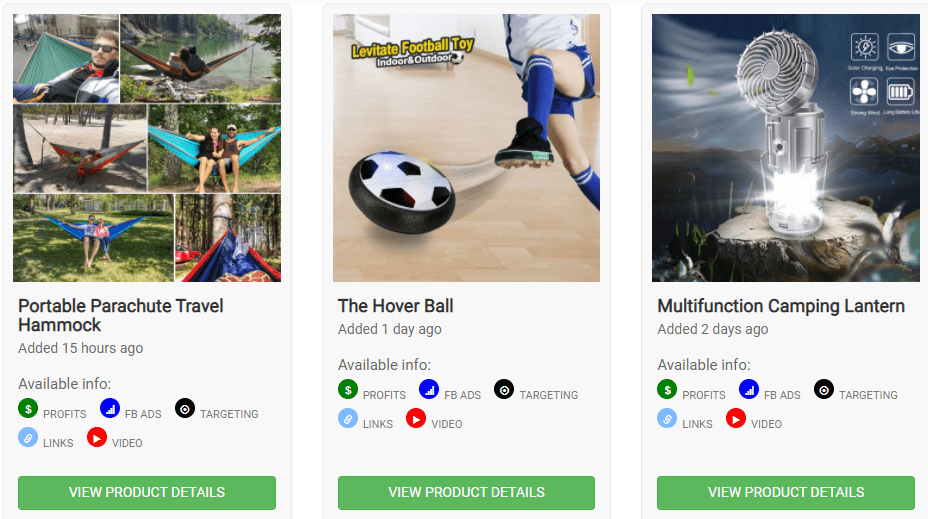
Task: Click the Links icon for Camping Lantern
Action: tap(667, 418)
